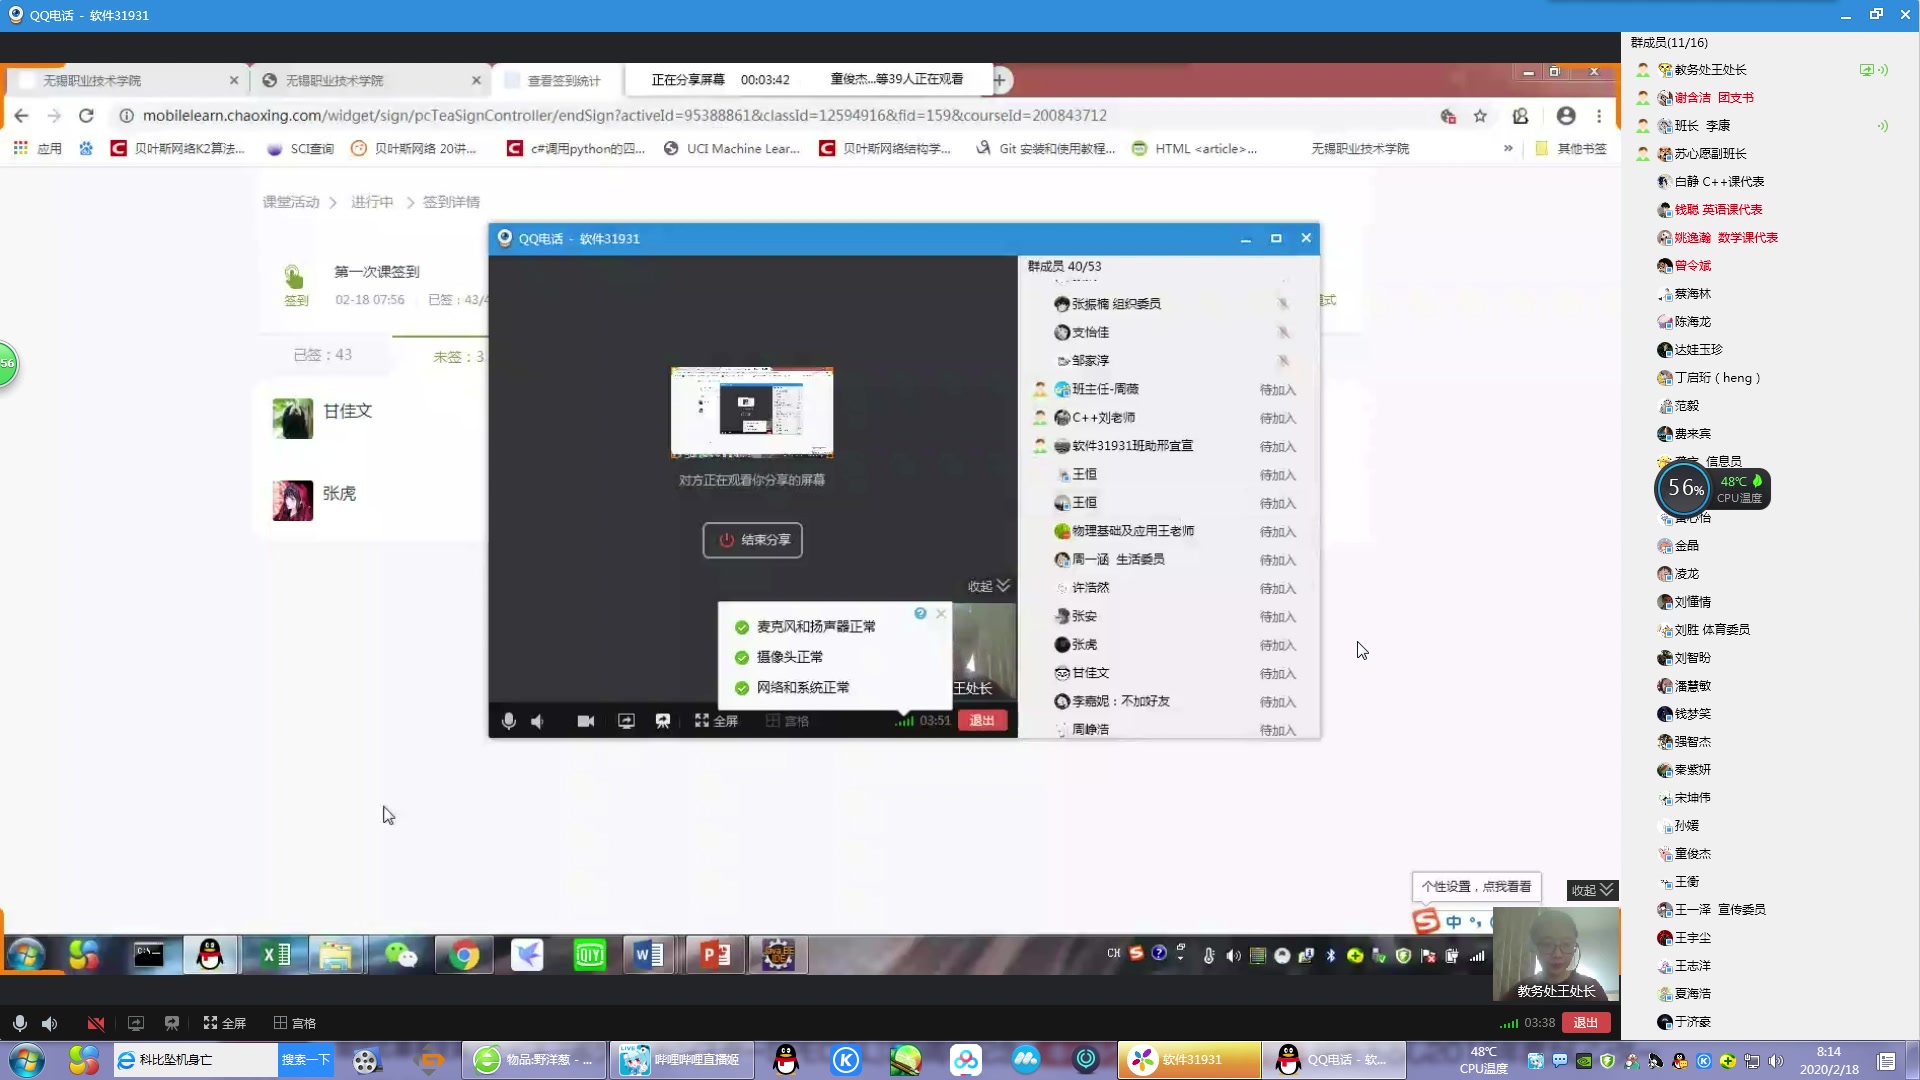1920x1080 pixels.
Task: Click 结束分享 end sharing button
Action: pos(752,540)
